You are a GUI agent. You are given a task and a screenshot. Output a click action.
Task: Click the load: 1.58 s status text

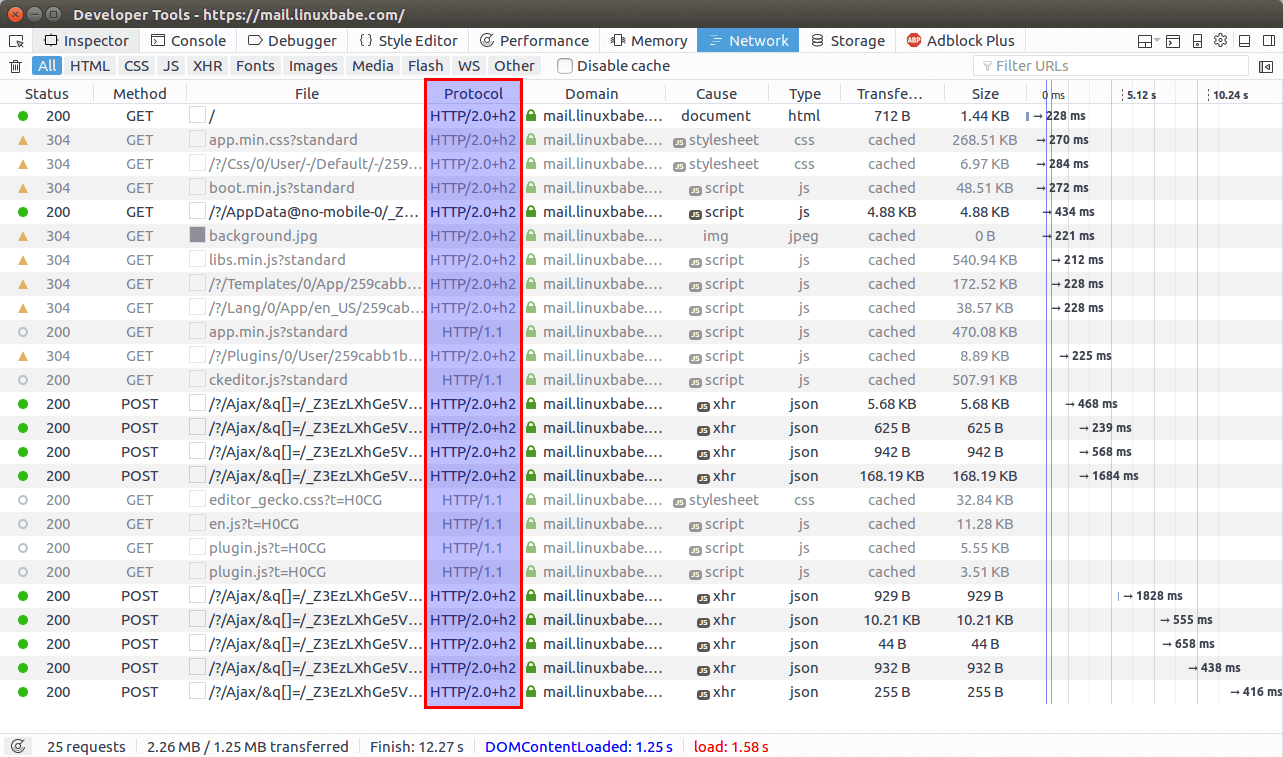(x=731, y=747)
